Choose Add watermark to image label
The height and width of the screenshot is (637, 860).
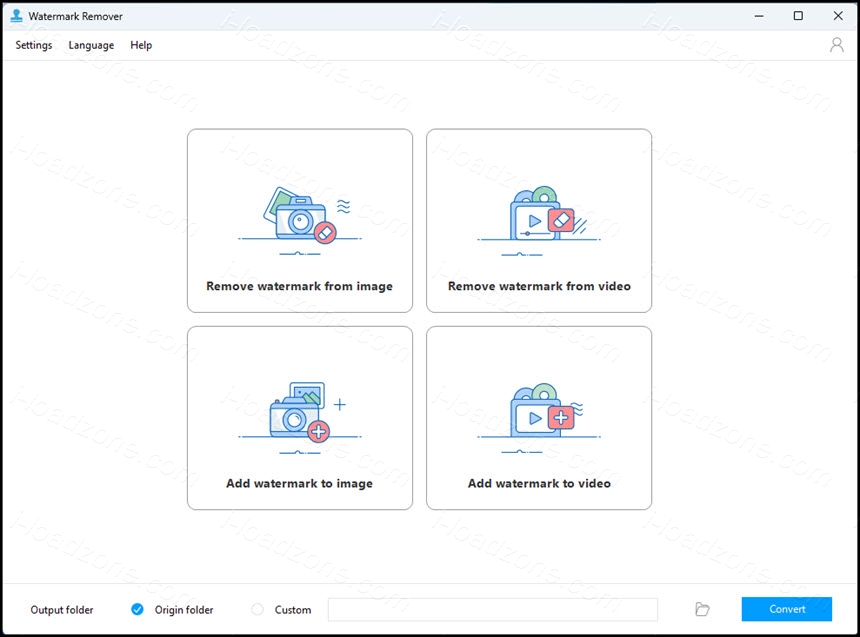coord(299,483)
